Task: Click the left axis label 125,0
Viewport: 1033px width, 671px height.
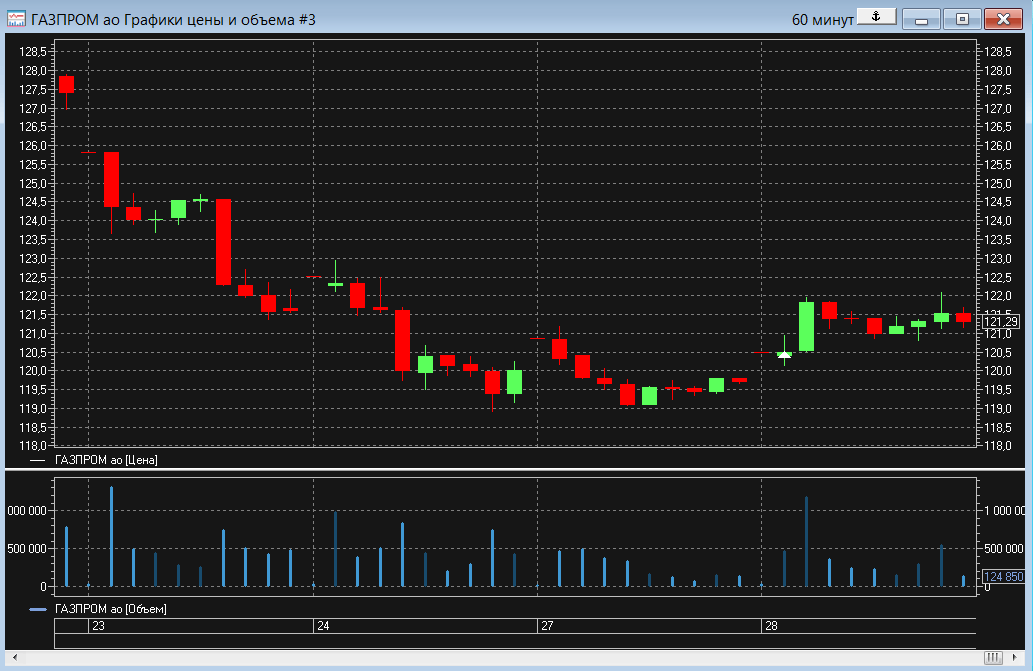Action: [x=33, y=183]
